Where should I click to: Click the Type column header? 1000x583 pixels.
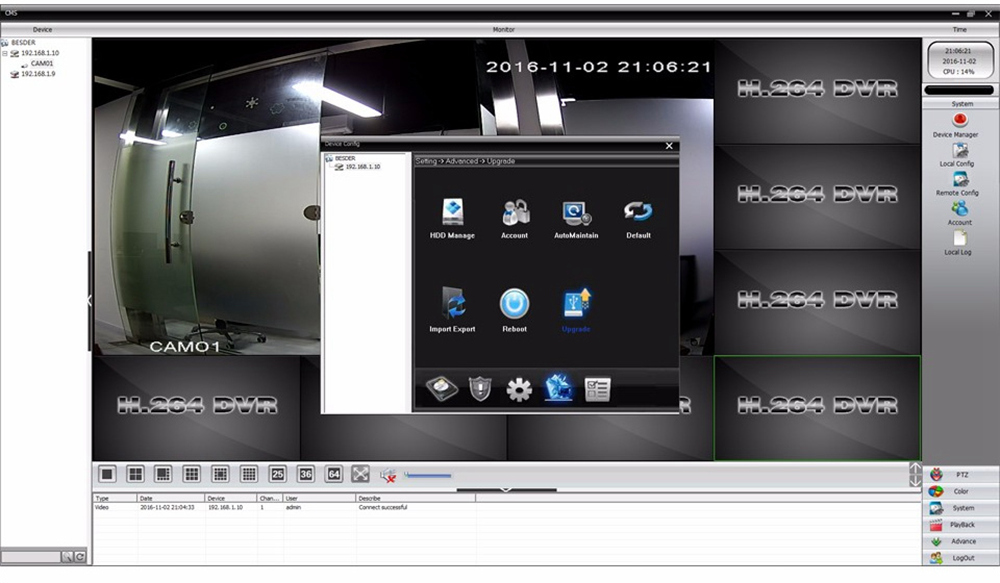click(115, 498)
